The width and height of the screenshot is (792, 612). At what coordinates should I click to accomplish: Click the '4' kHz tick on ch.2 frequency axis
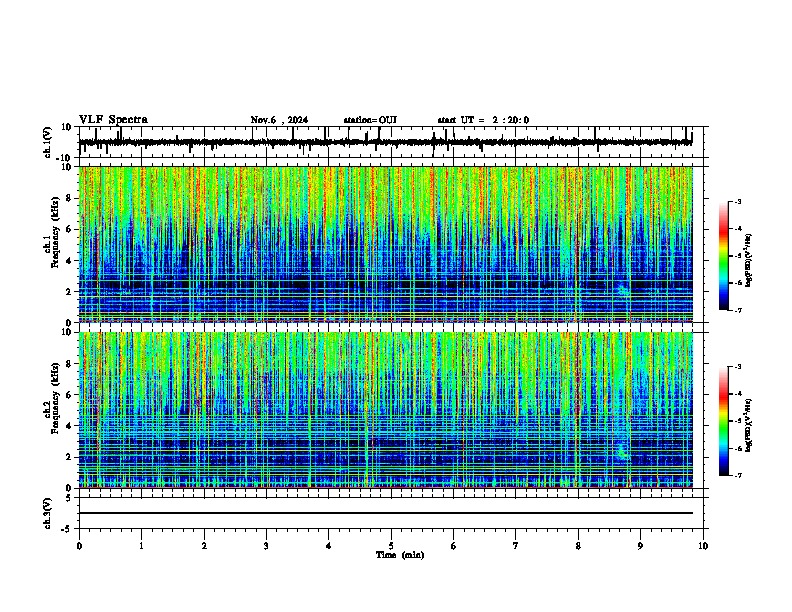pos(69,426)
